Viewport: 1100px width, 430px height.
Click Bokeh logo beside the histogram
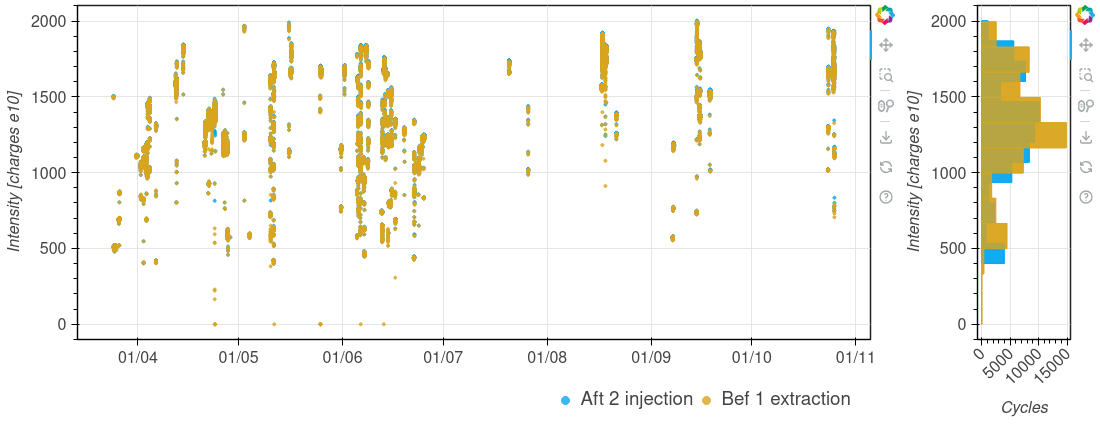click(1085, 15)
